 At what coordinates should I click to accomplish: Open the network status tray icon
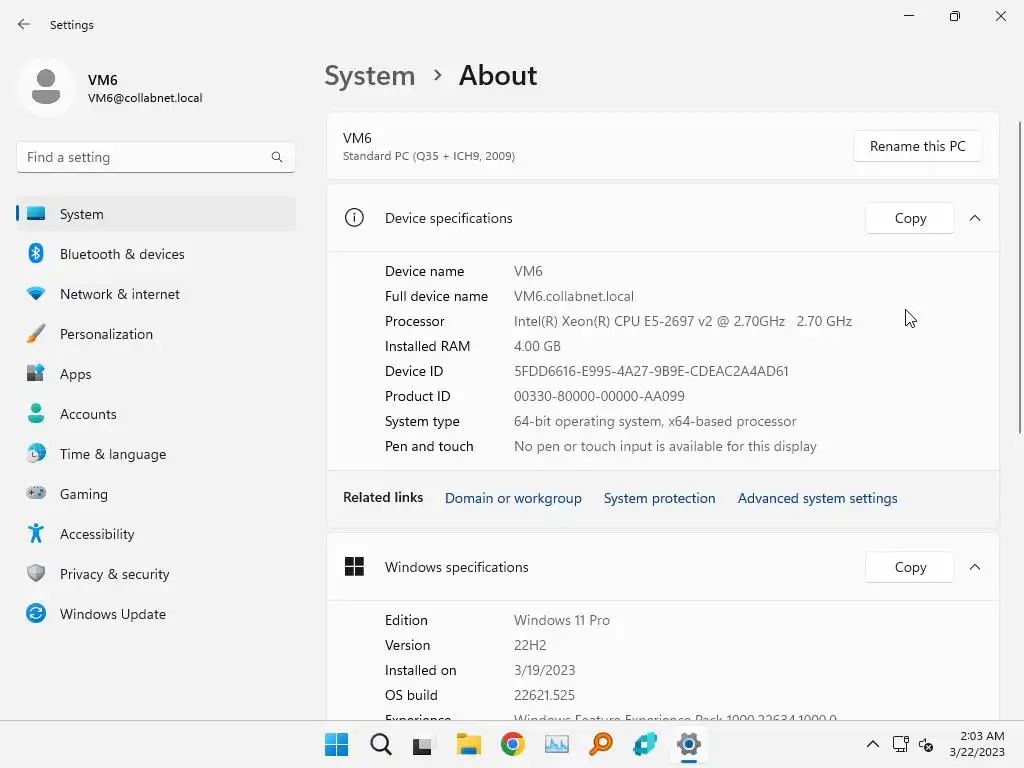click(x=901, y=744)
